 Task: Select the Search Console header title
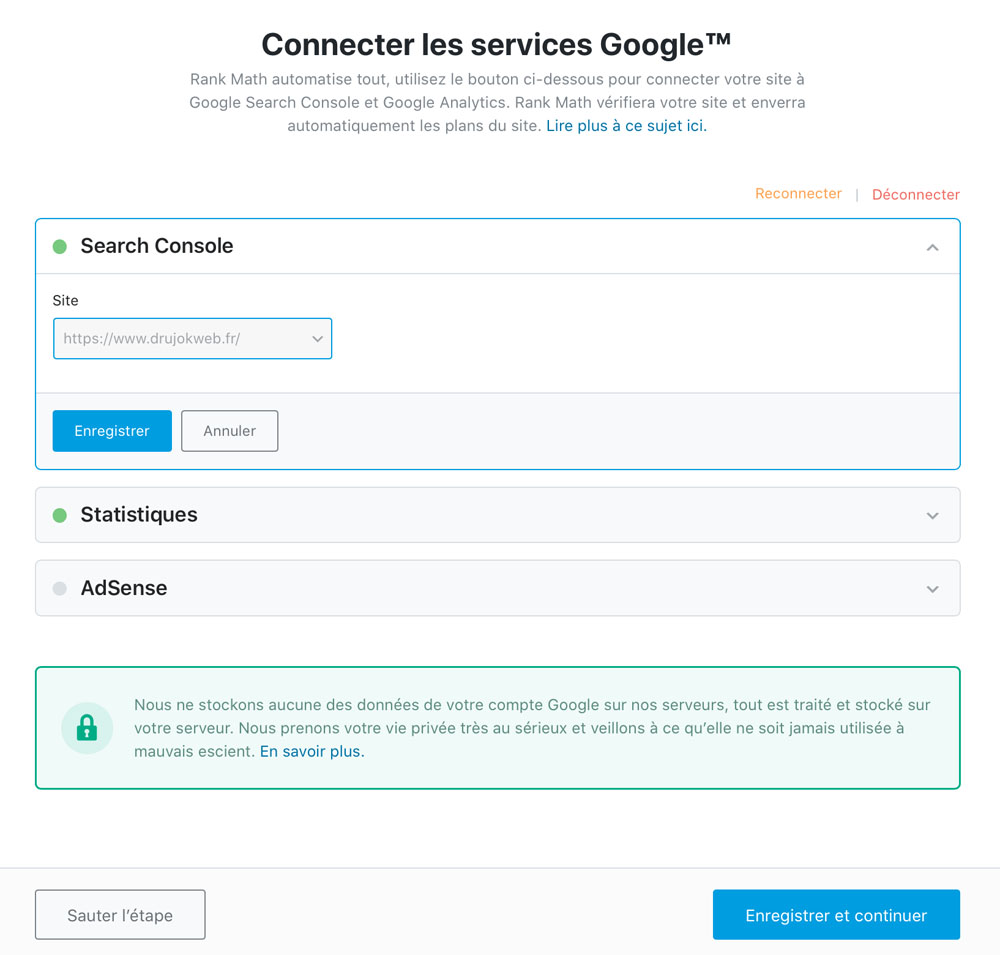click(x=157, y=246)
